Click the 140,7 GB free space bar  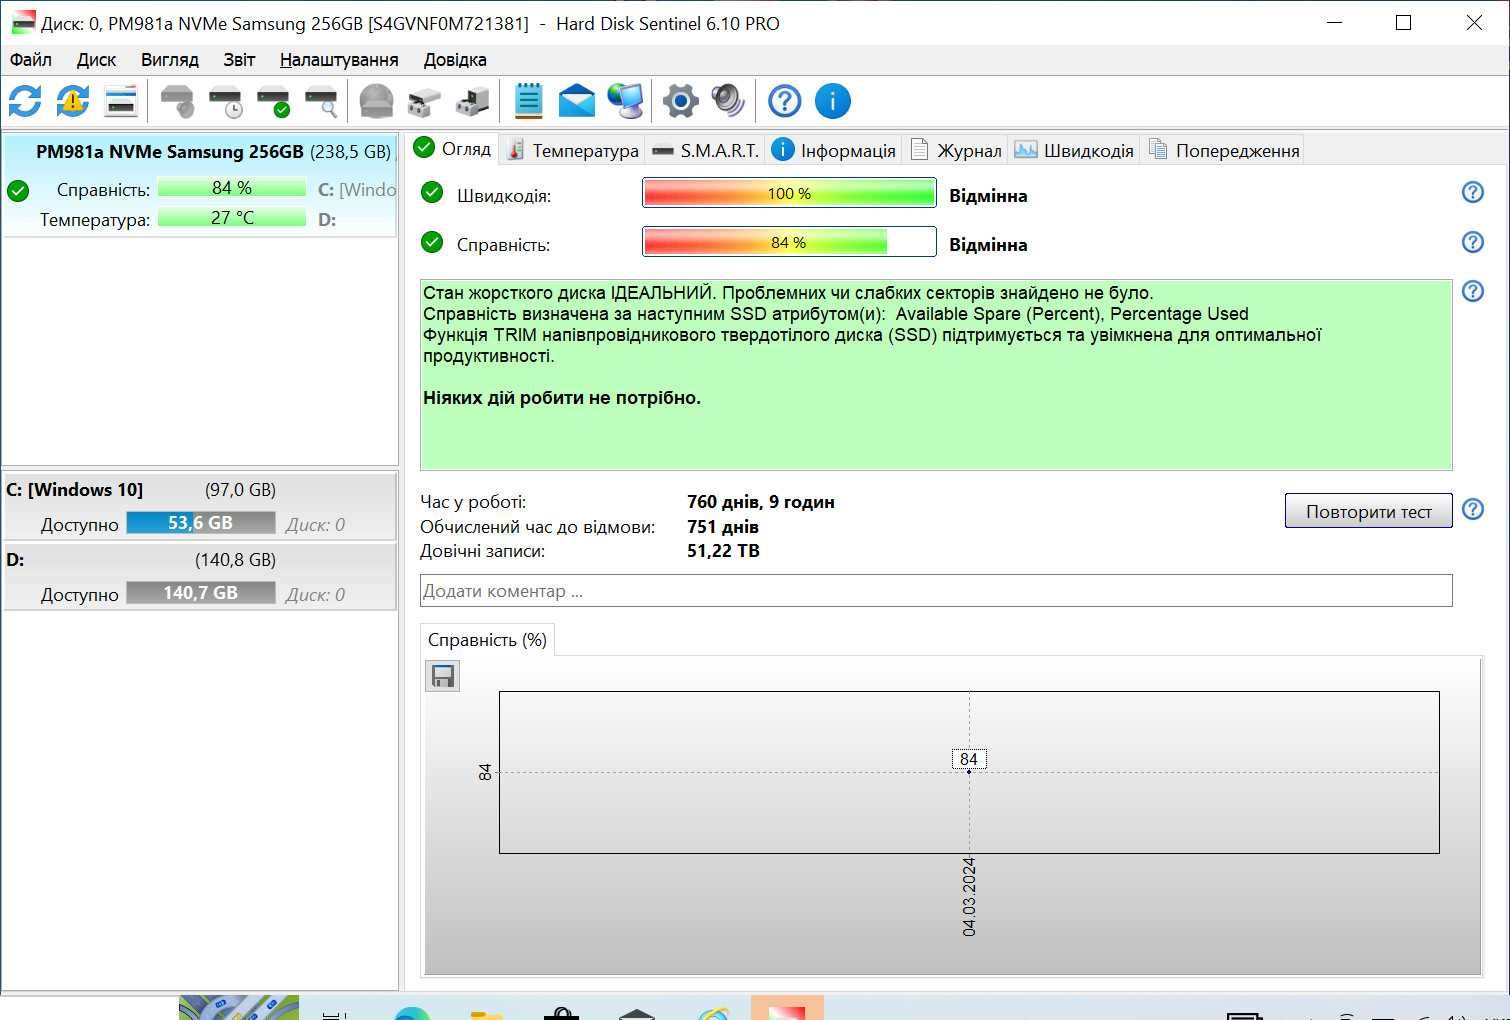(x=201, y=593)
